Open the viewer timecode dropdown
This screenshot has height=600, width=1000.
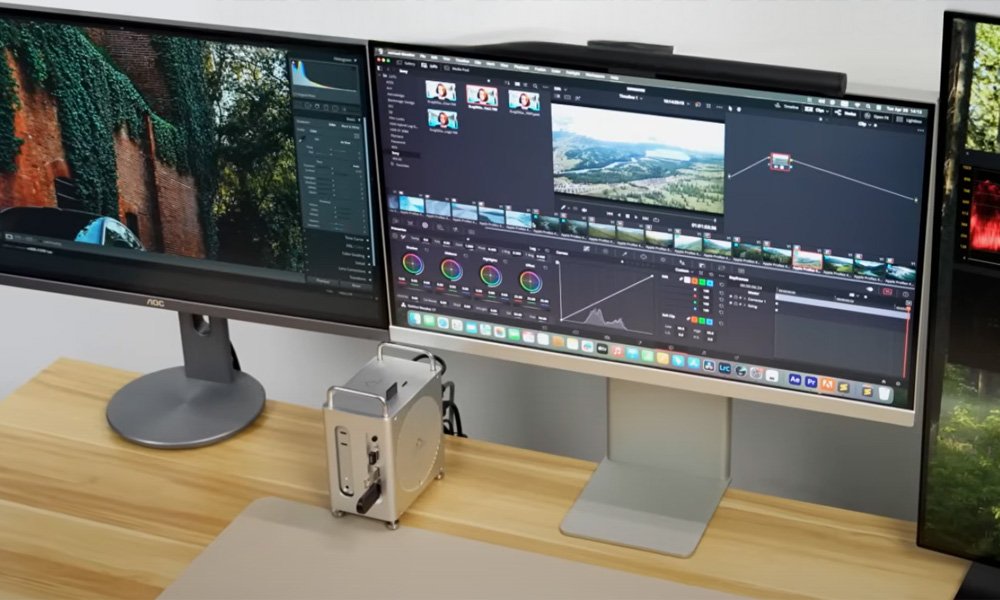[x=677, y=103]
